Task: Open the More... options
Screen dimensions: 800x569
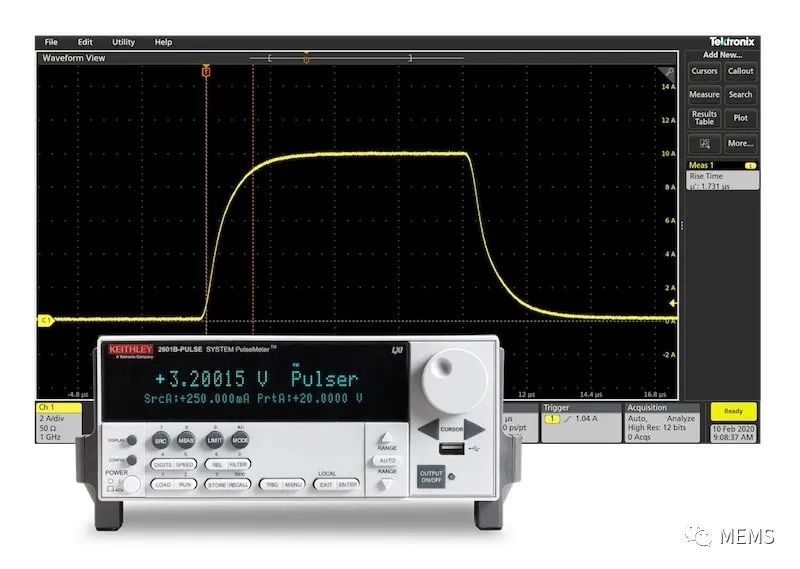Action: (x=740, y=144)
